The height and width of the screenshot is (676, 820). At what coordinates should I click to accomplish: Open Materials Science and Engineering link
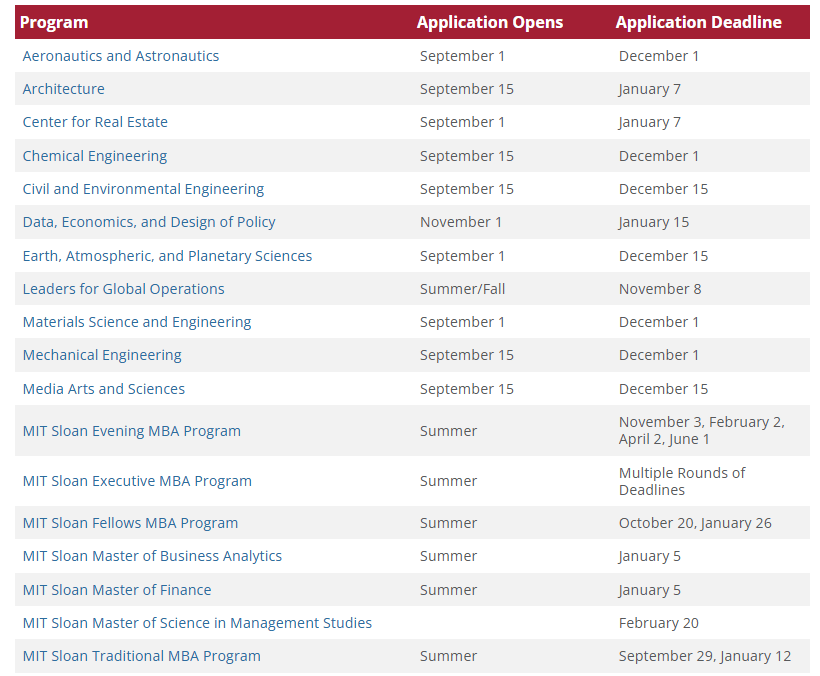click(137, 322)
